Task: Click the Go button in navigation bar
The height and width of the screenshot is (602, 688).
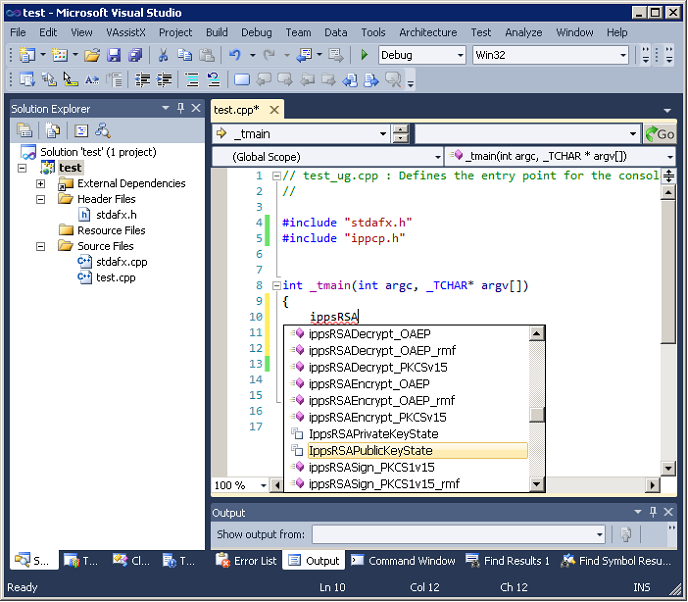Action: 660,134
